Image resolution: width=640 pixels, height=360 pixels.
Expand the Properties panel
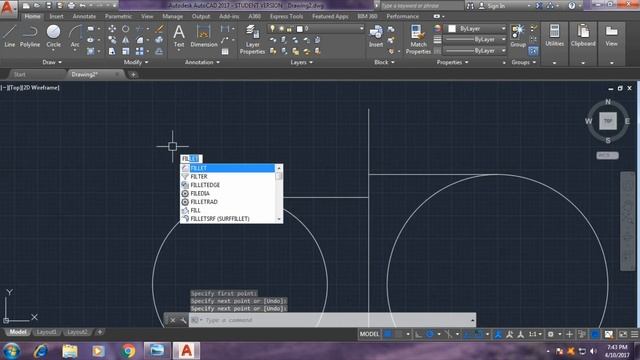click(452, 62)
